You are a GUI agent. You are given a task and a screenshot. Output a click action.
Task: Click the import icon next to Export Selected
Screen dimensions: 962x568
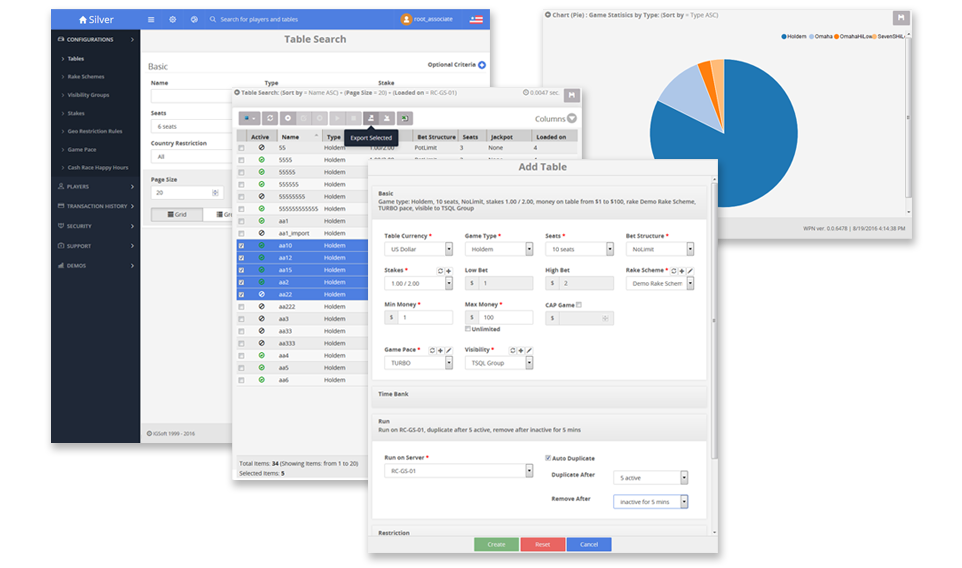387,118
